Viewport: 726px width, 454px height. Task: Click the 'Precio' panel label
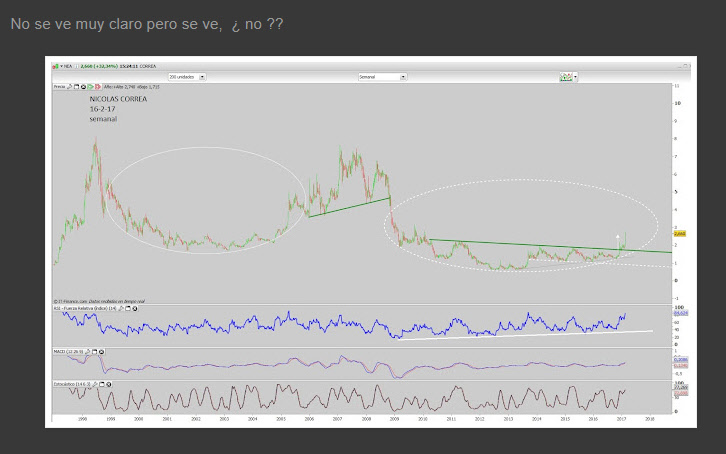59,87
